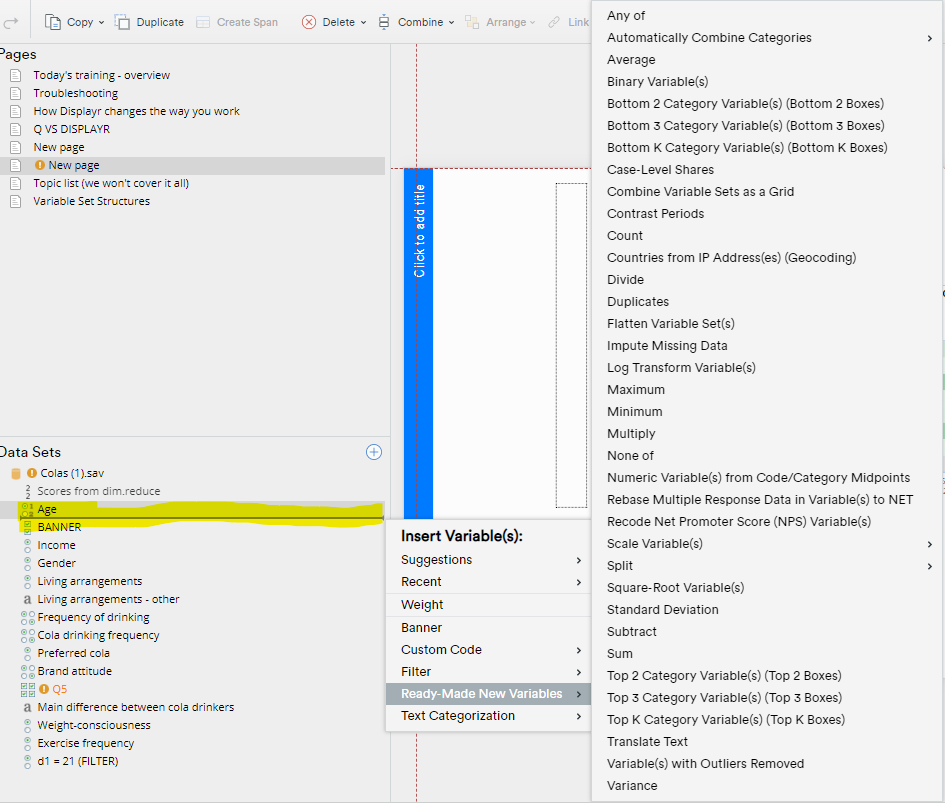Click the 'Click to add title' bar
The height and width of the screenshot is (806, 945).
pyautogui.click(x=418, y=344)
